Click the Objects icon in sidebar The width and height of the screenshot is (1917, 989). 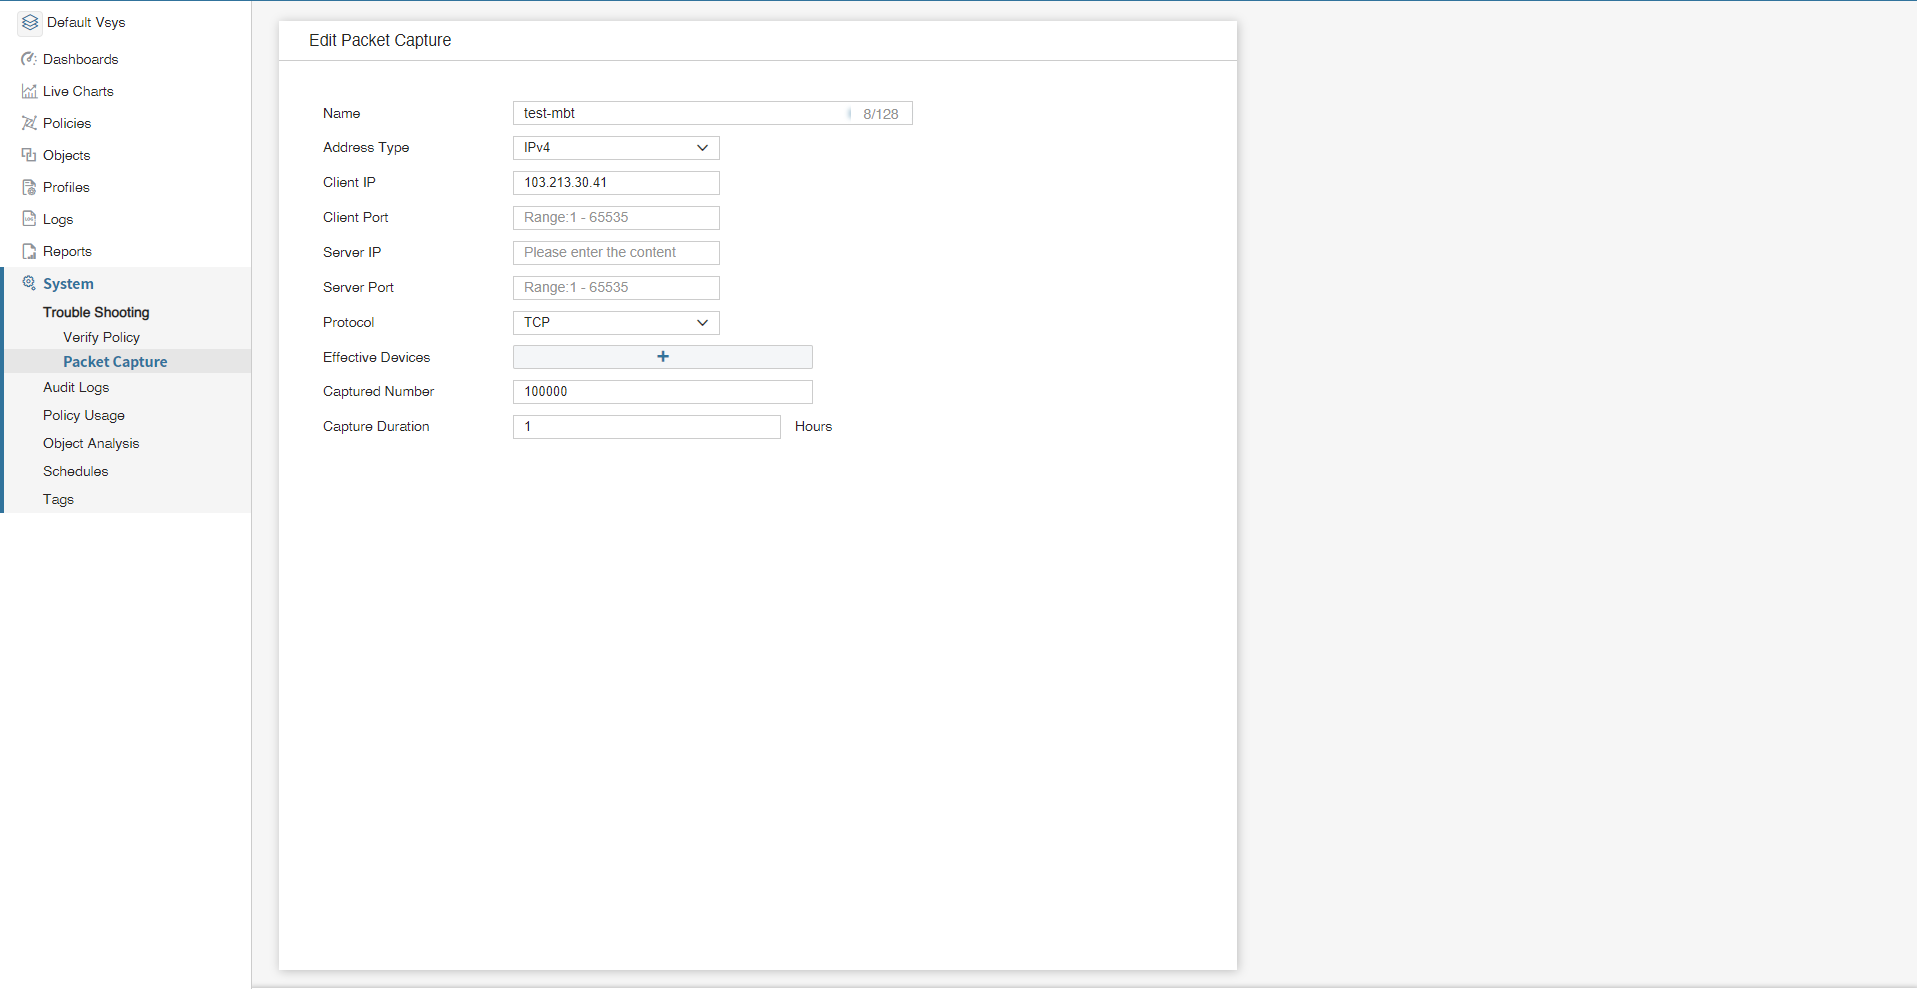click(29, 155)
